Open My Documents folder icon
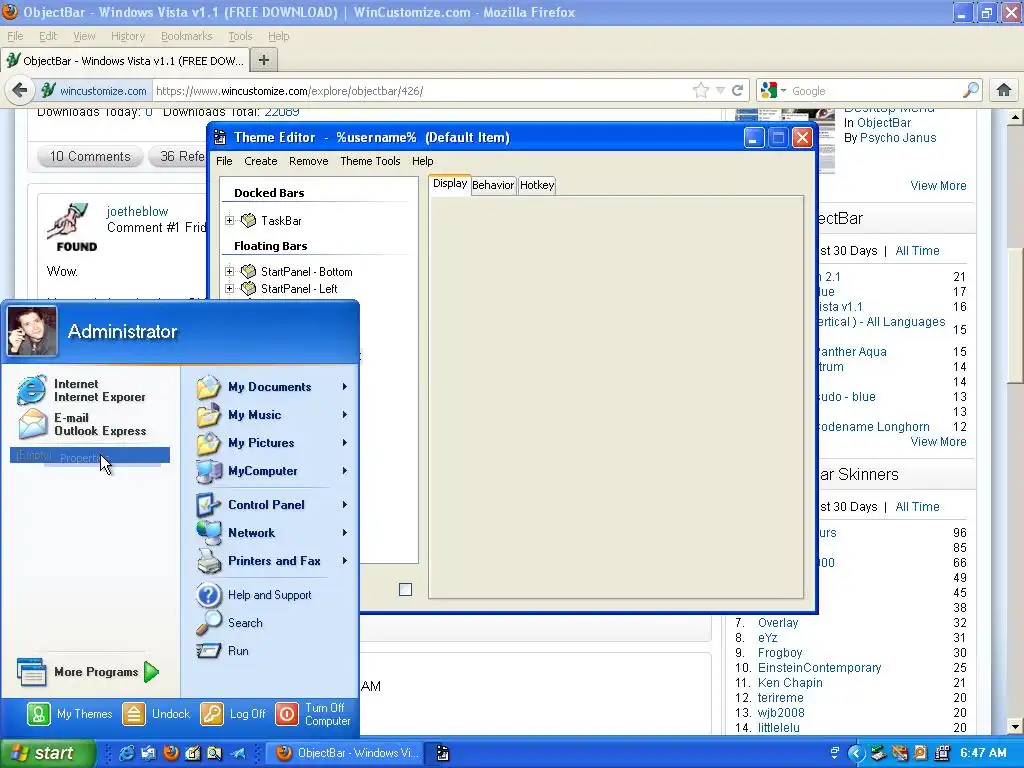This screenshot has height=768, width=1024. (x=208, y=387)
